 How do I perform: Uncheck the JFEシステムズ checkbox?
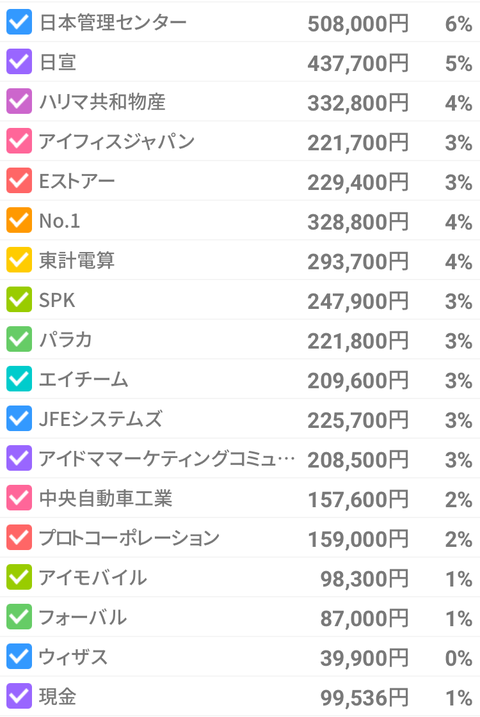[x=19, y=418]
